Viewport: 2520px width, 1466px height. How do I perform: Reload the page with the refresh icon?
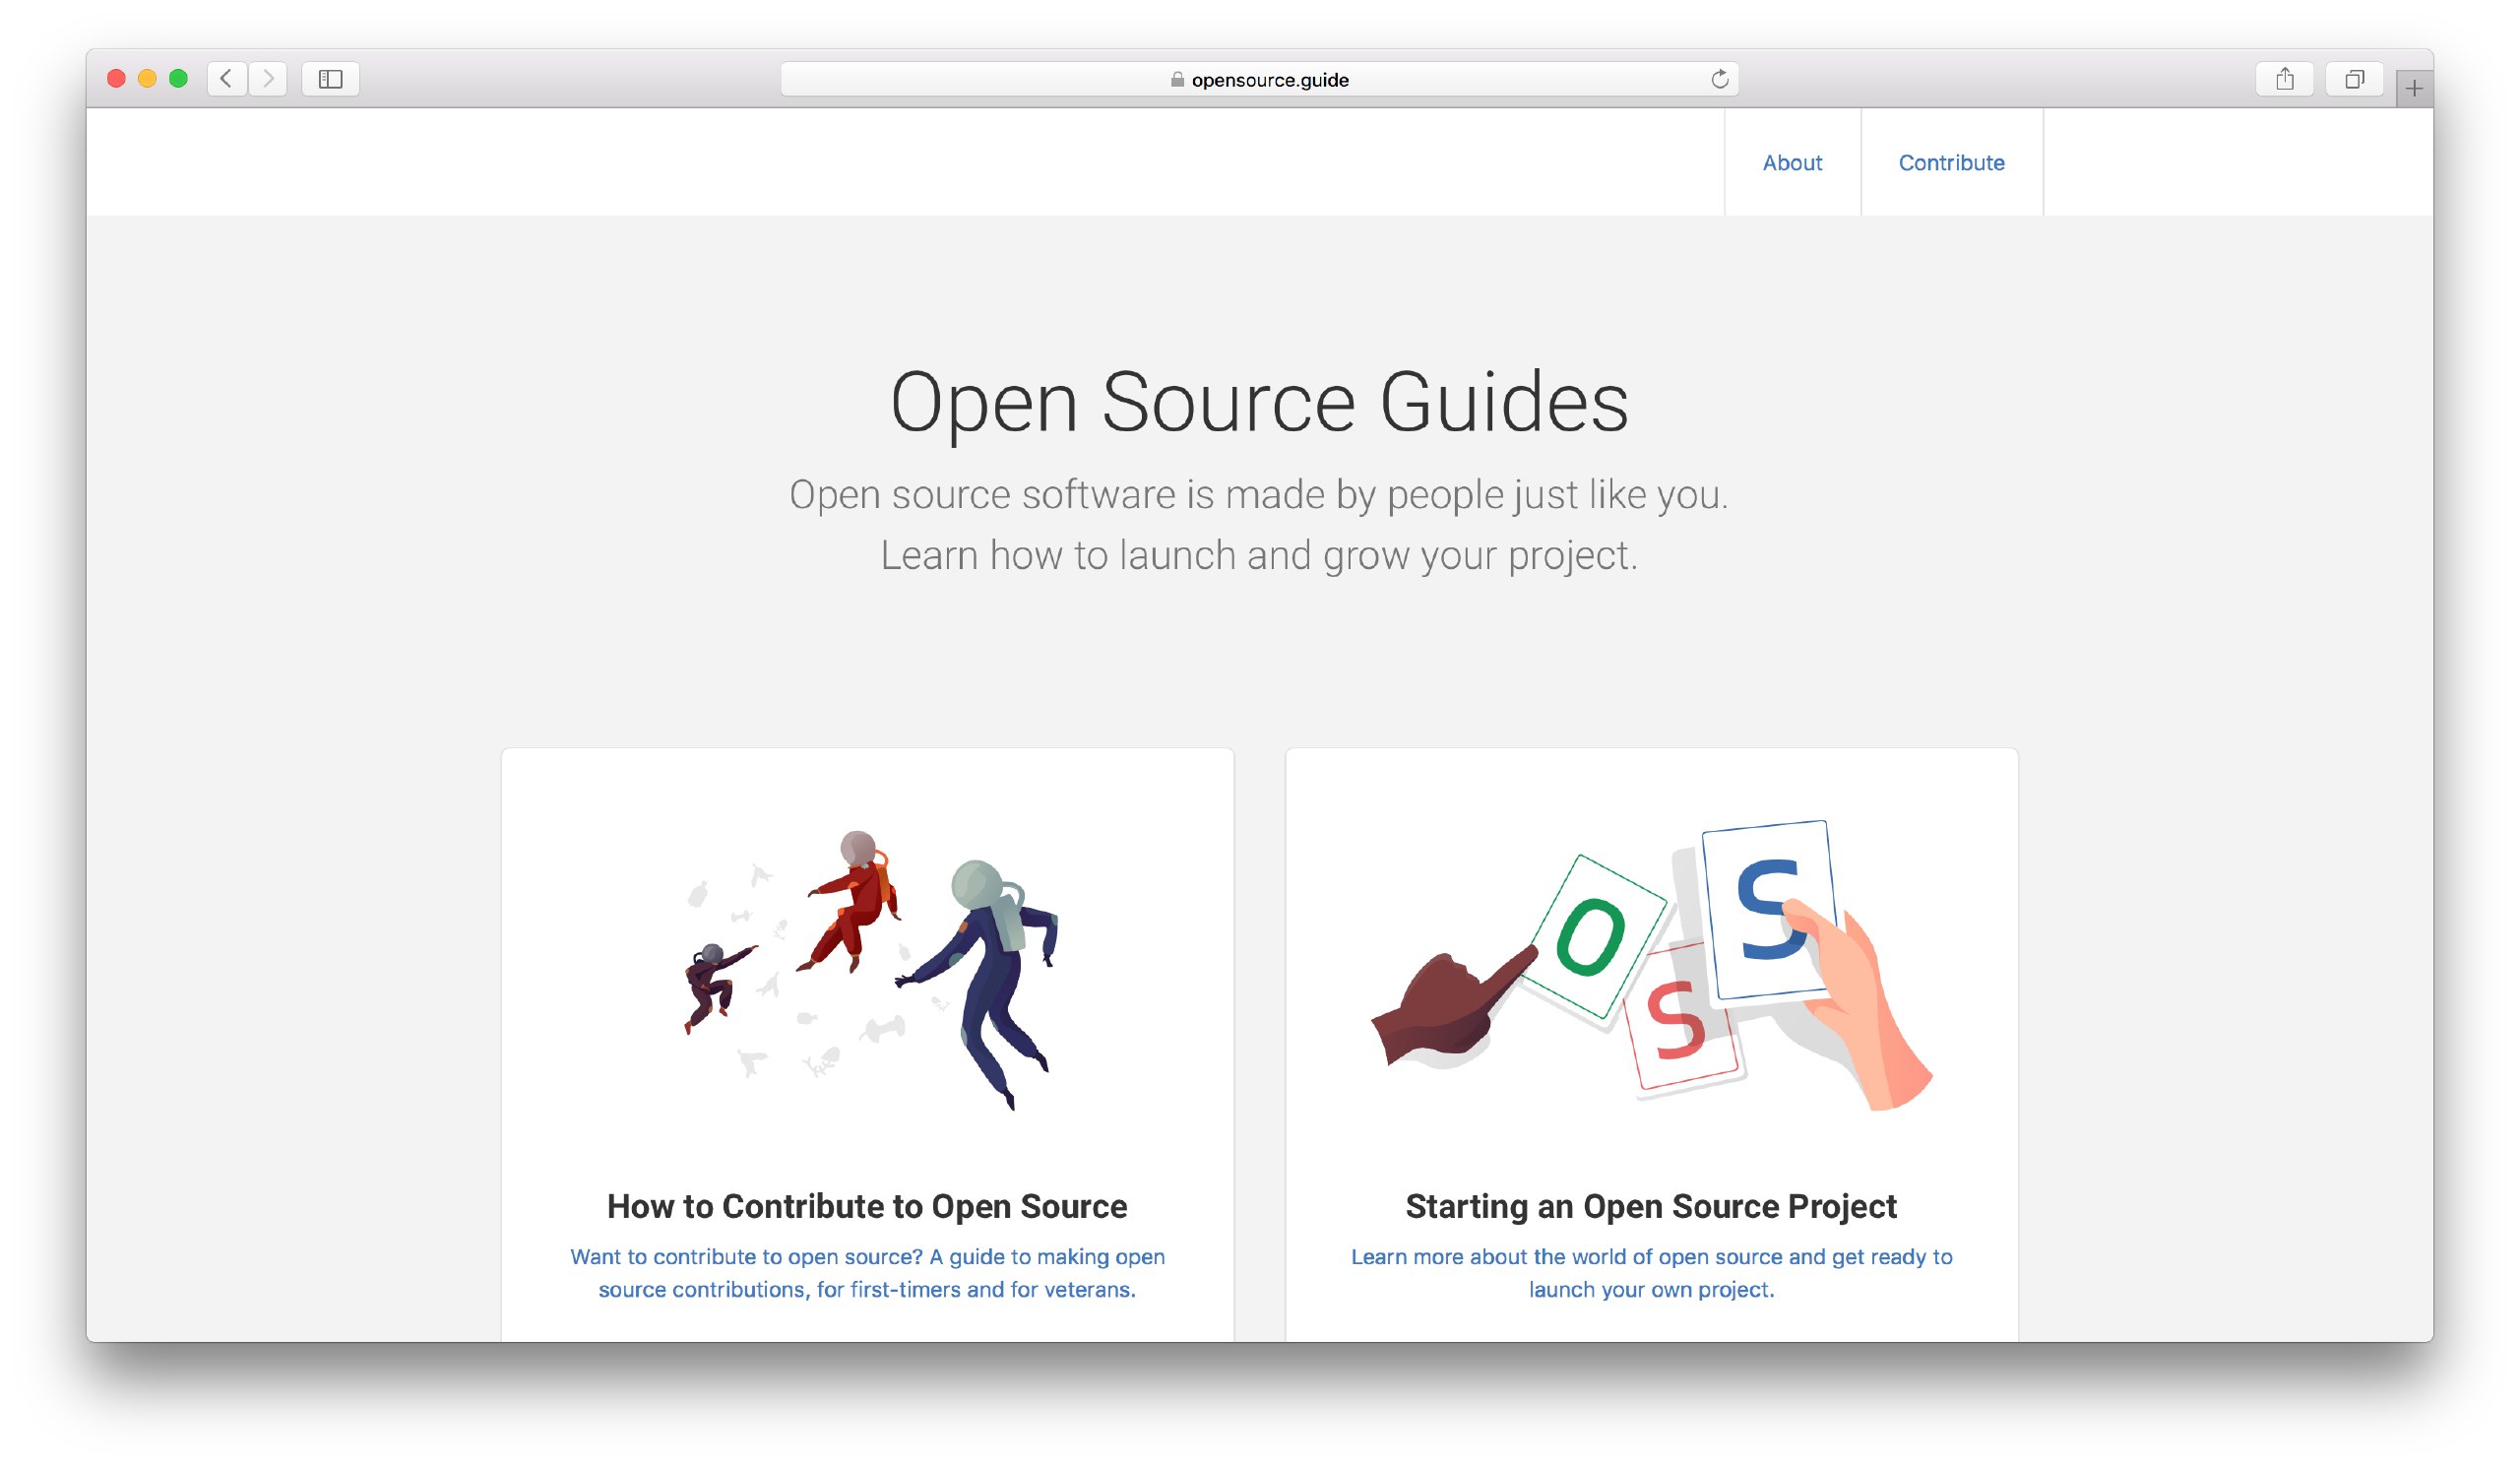tap(1720, 79)
